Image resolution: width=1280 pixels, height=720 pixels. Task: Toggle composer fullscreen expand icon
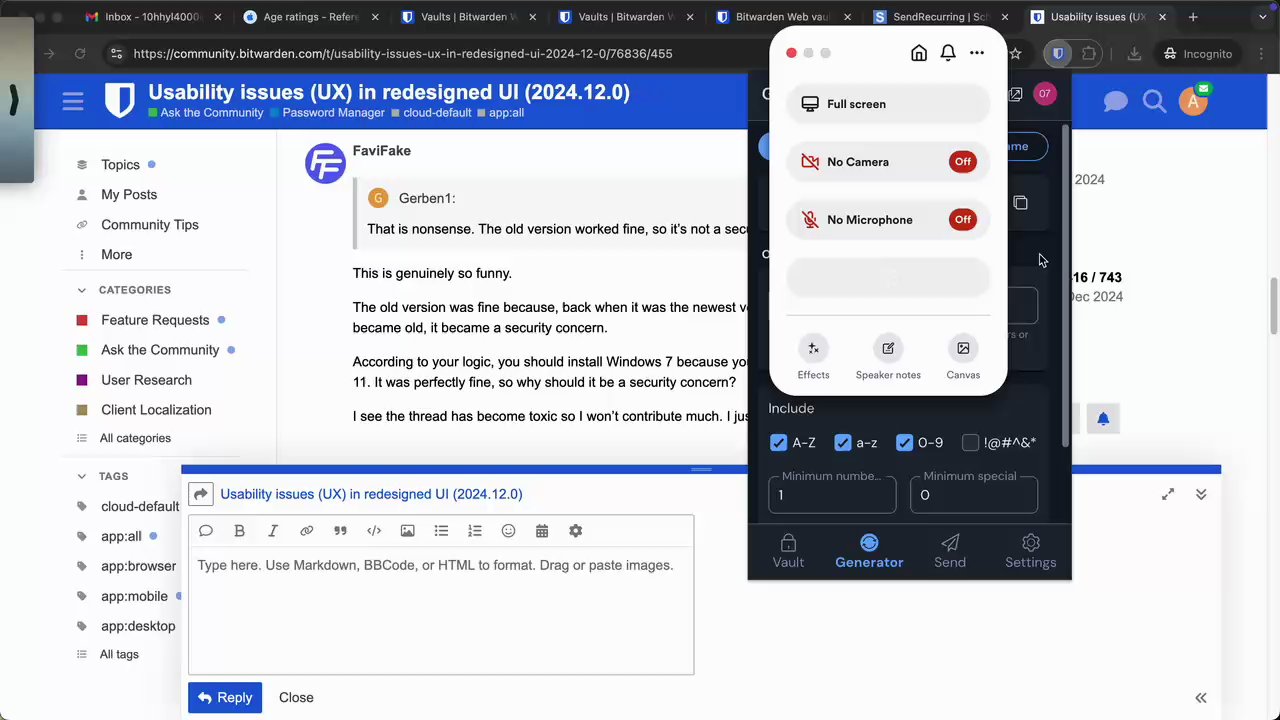pyautogui.click(x=1168, y=494)
